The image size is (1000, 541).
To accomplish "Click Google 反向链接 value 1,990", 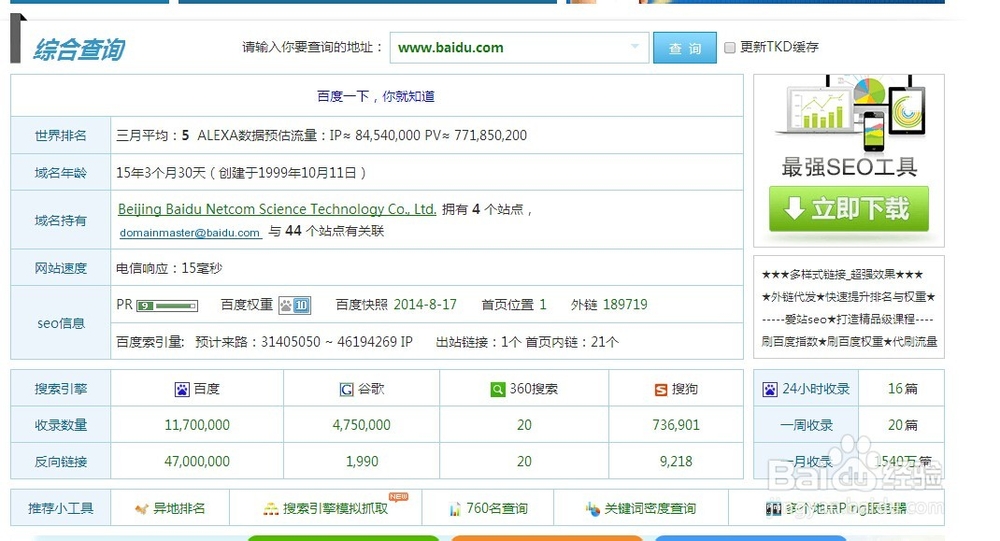I will click(362, 461).
